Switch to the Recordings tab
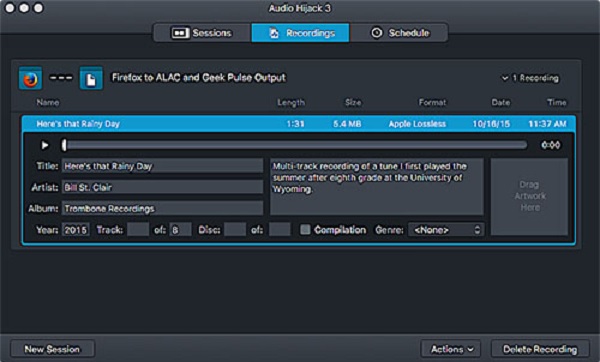This screenshot has width=600, height=362. (x=300, y=33)
